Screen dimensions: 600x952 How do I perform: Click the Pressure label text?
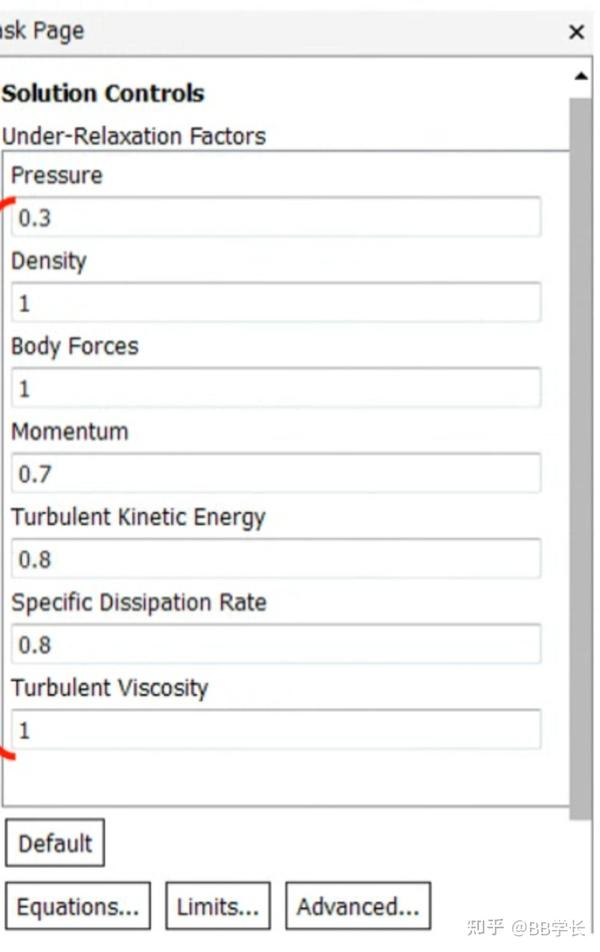coord(57,176)
